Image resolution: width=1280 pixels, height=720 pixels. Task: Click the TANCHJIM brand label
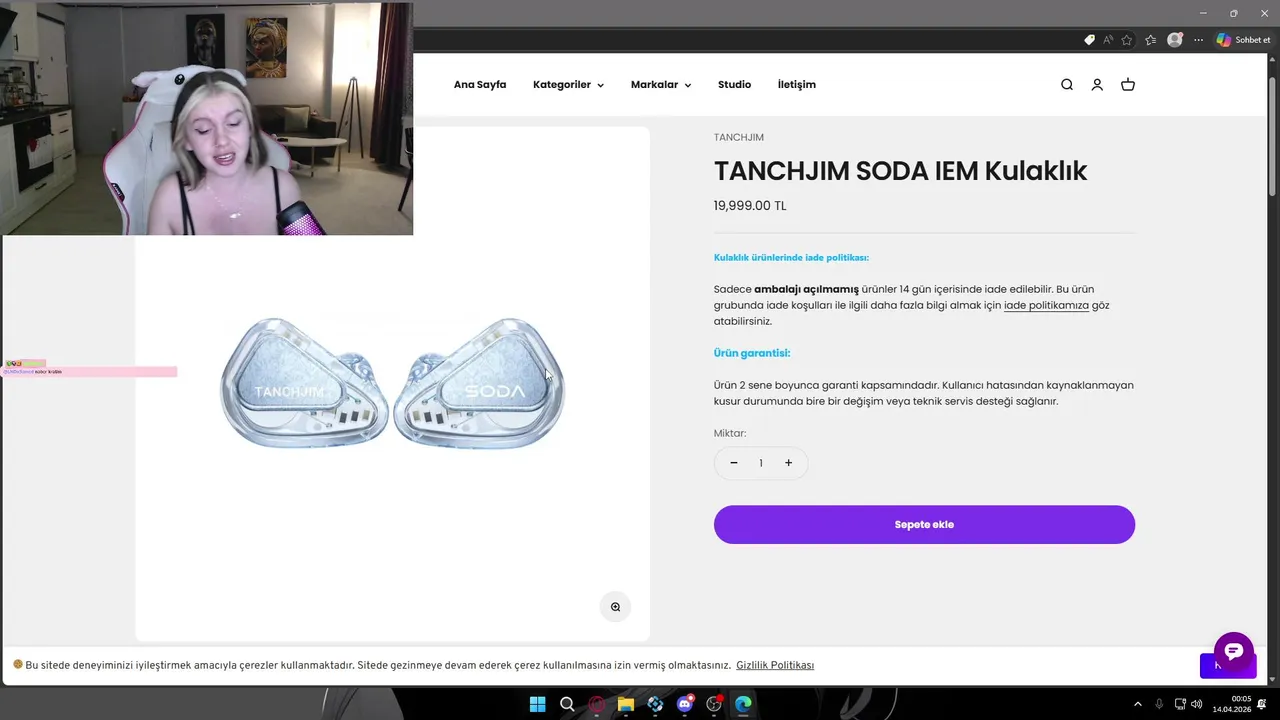[x=739, y=137]
